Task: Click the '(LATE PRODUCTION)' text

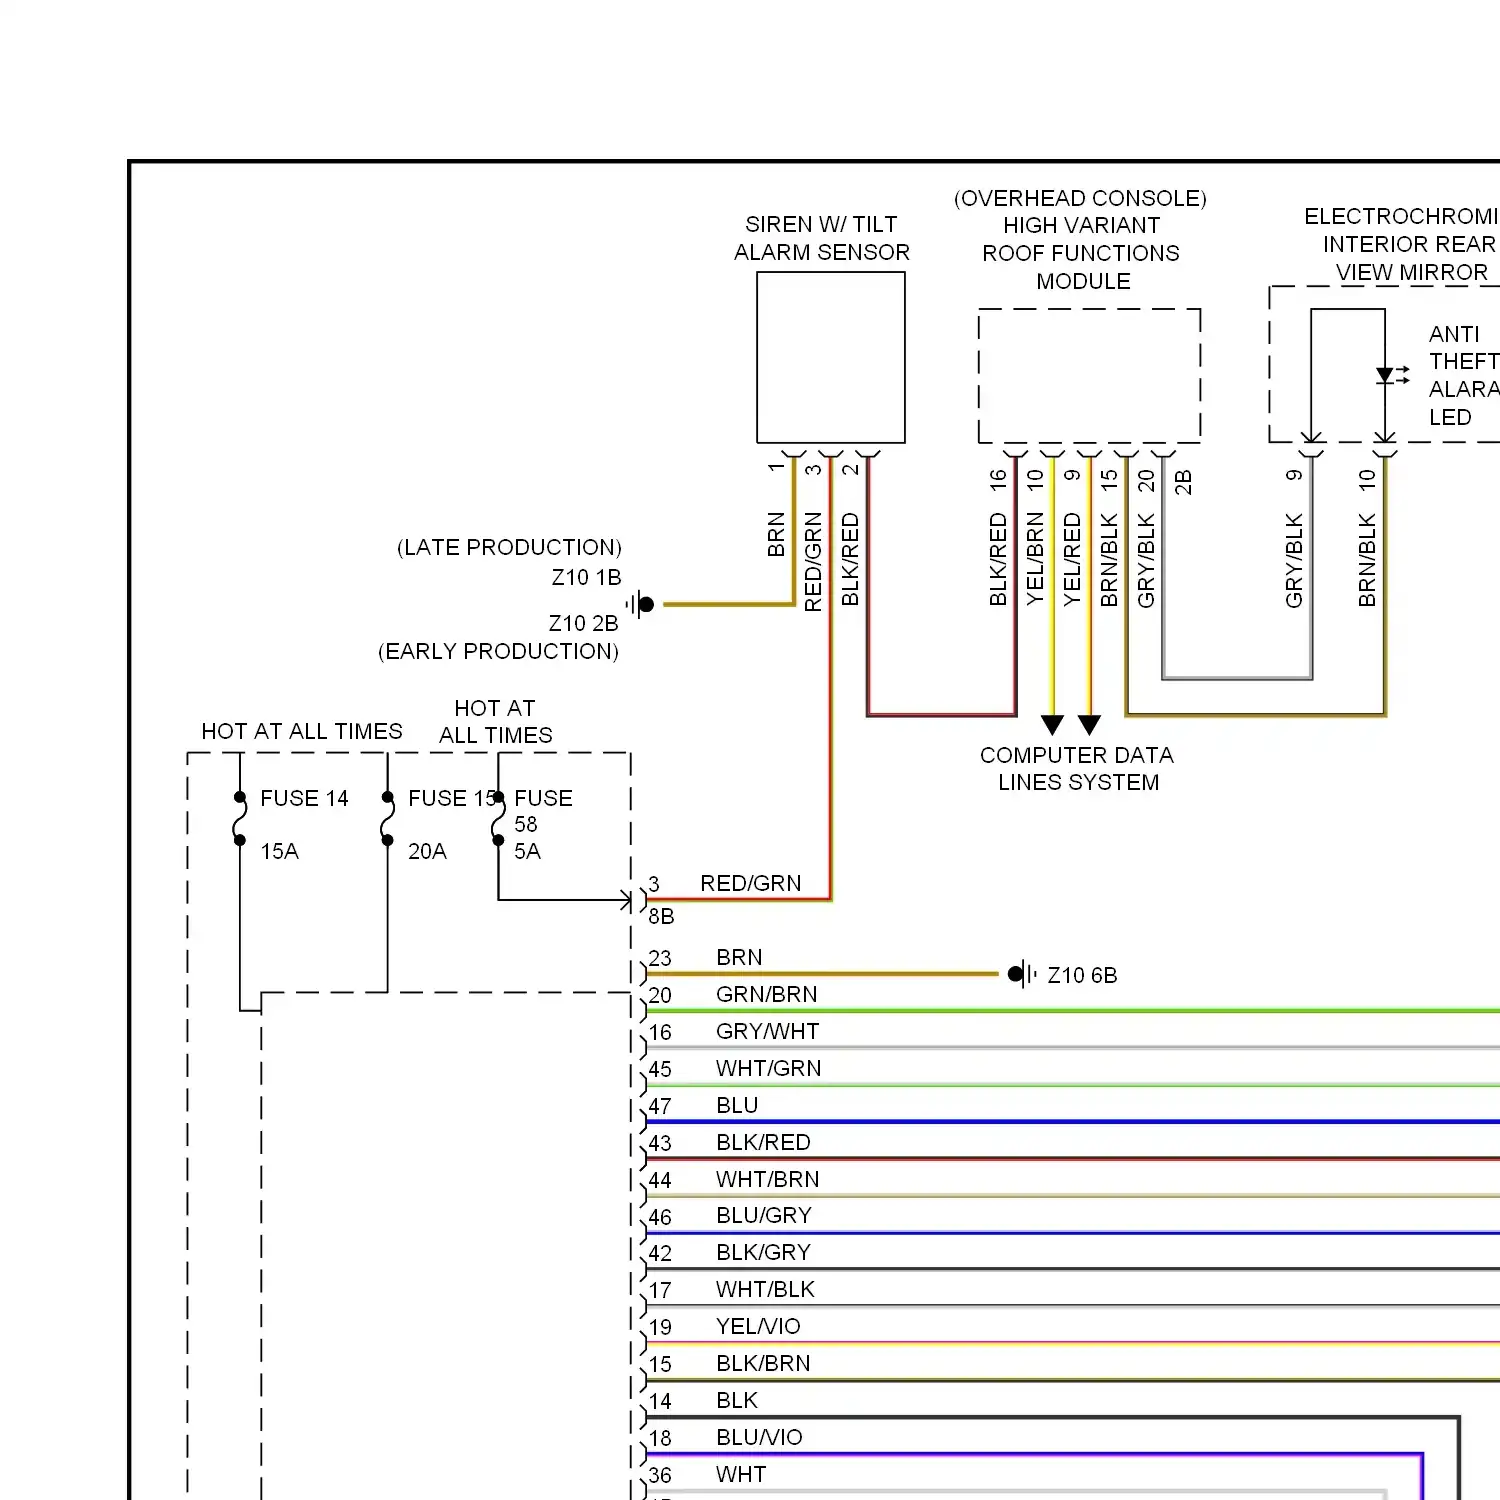Action: pos(509,547)
